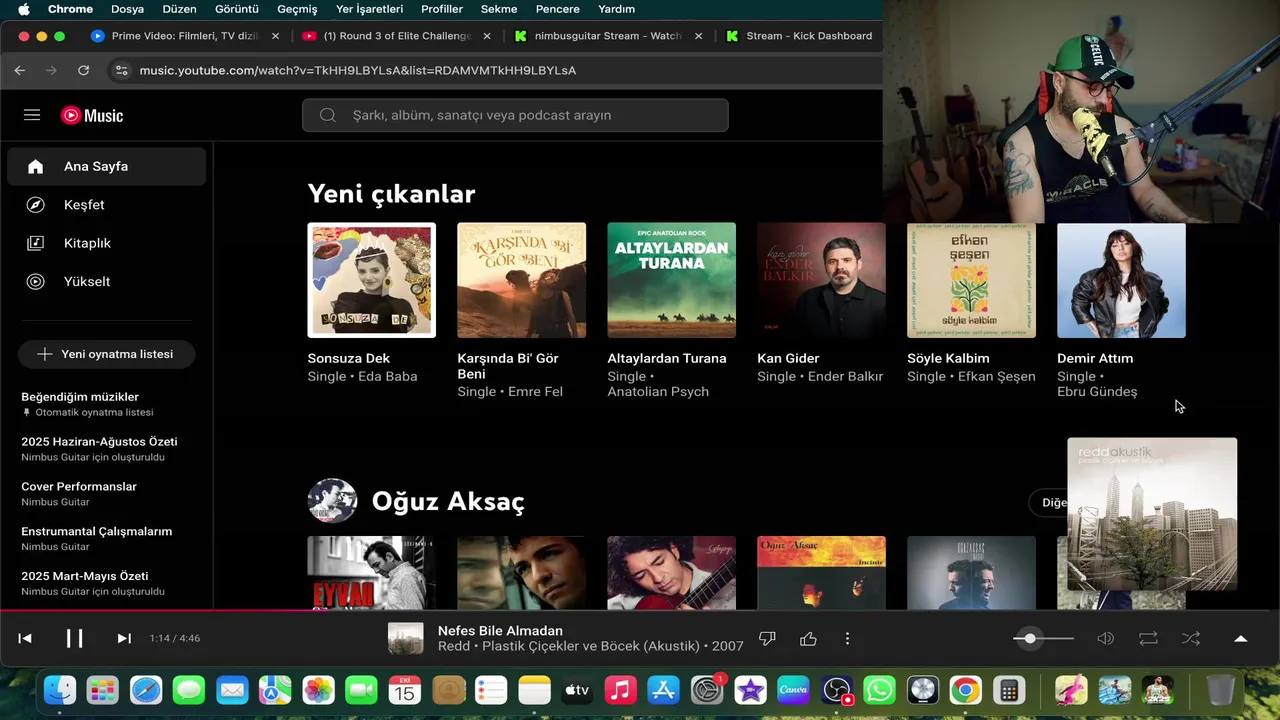The height and width of the screenshot is (720, 1280).
Task: Open Calculator from the Dock
Action: click(x=1008, y=690)
